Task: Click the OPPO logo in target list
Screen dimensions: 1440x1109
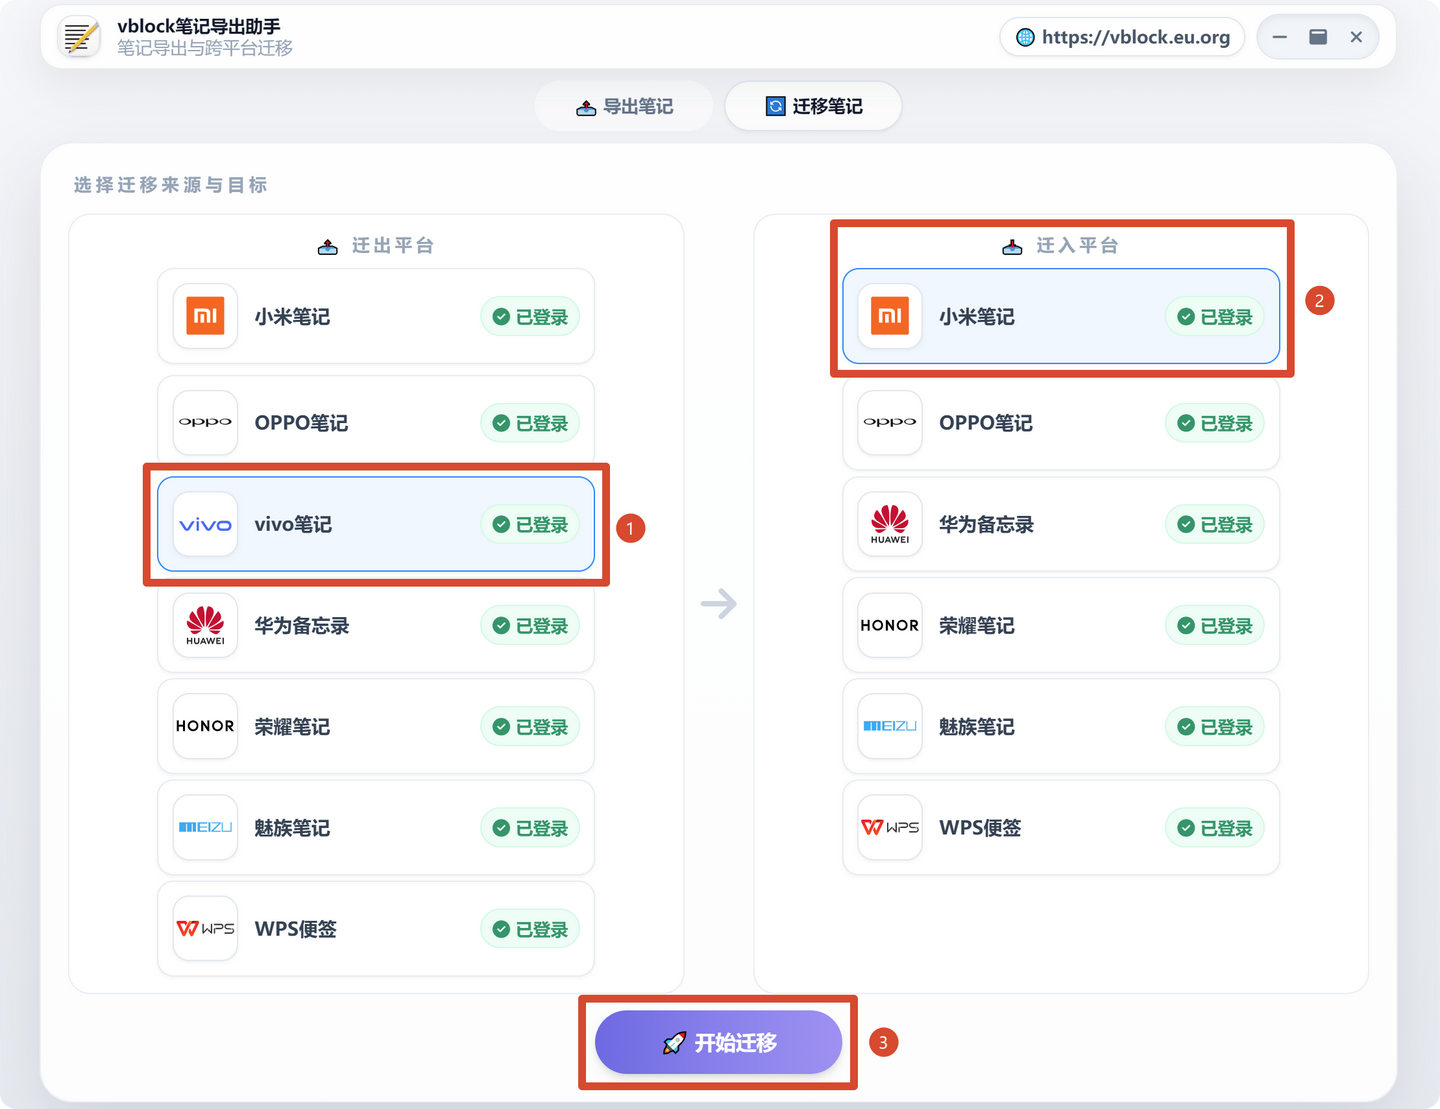Action: 890,422
